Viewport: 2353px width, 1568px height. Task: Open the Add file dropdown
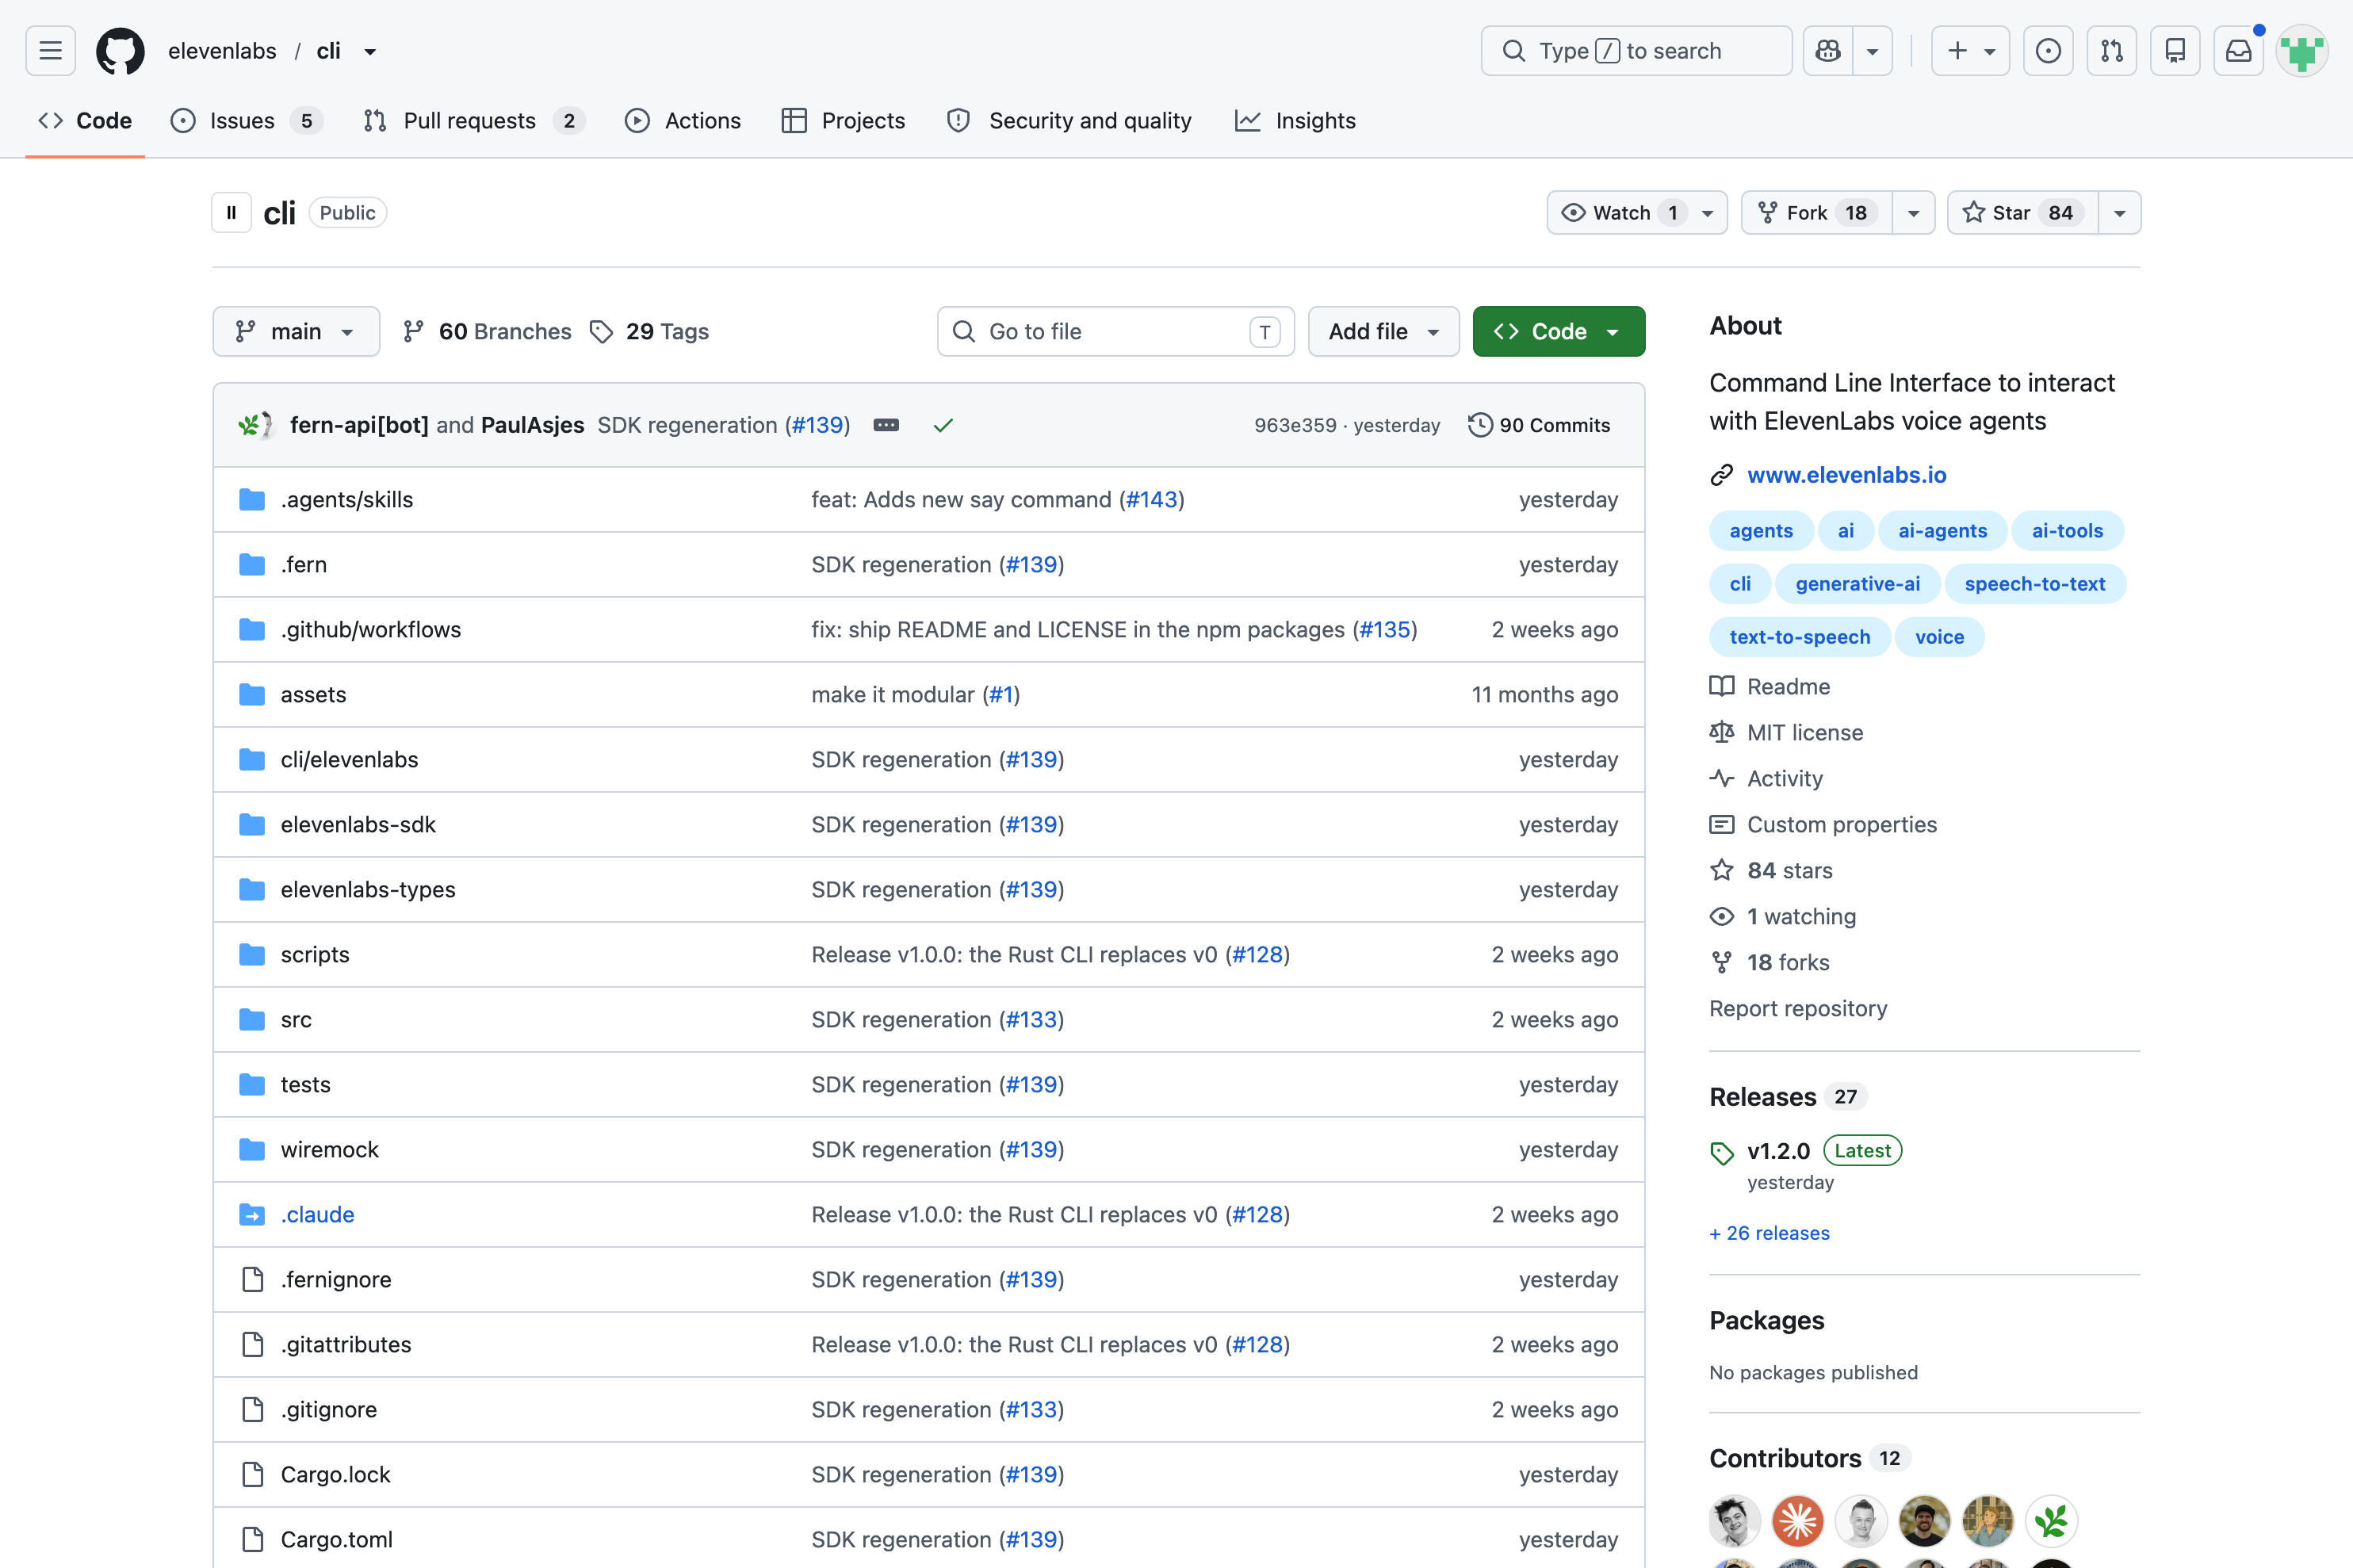point(1384,331)
